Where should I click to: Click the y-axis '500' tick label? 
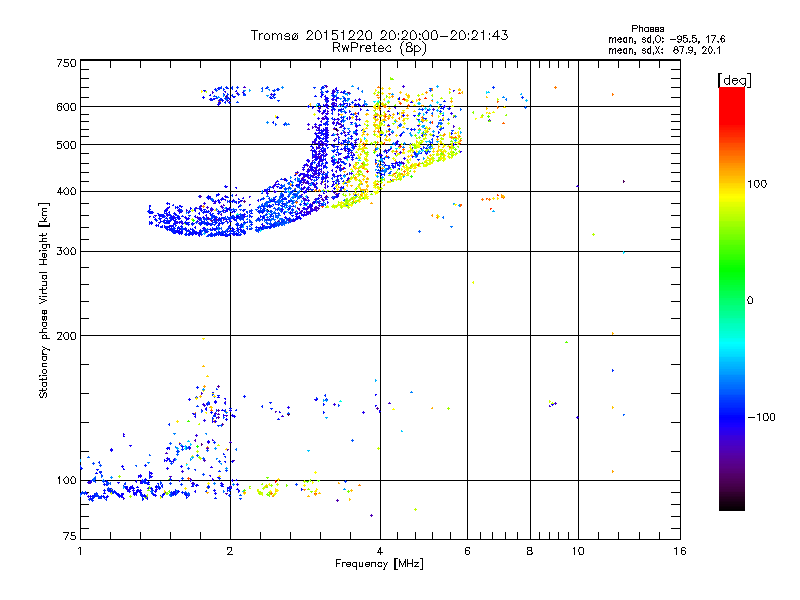66,145
